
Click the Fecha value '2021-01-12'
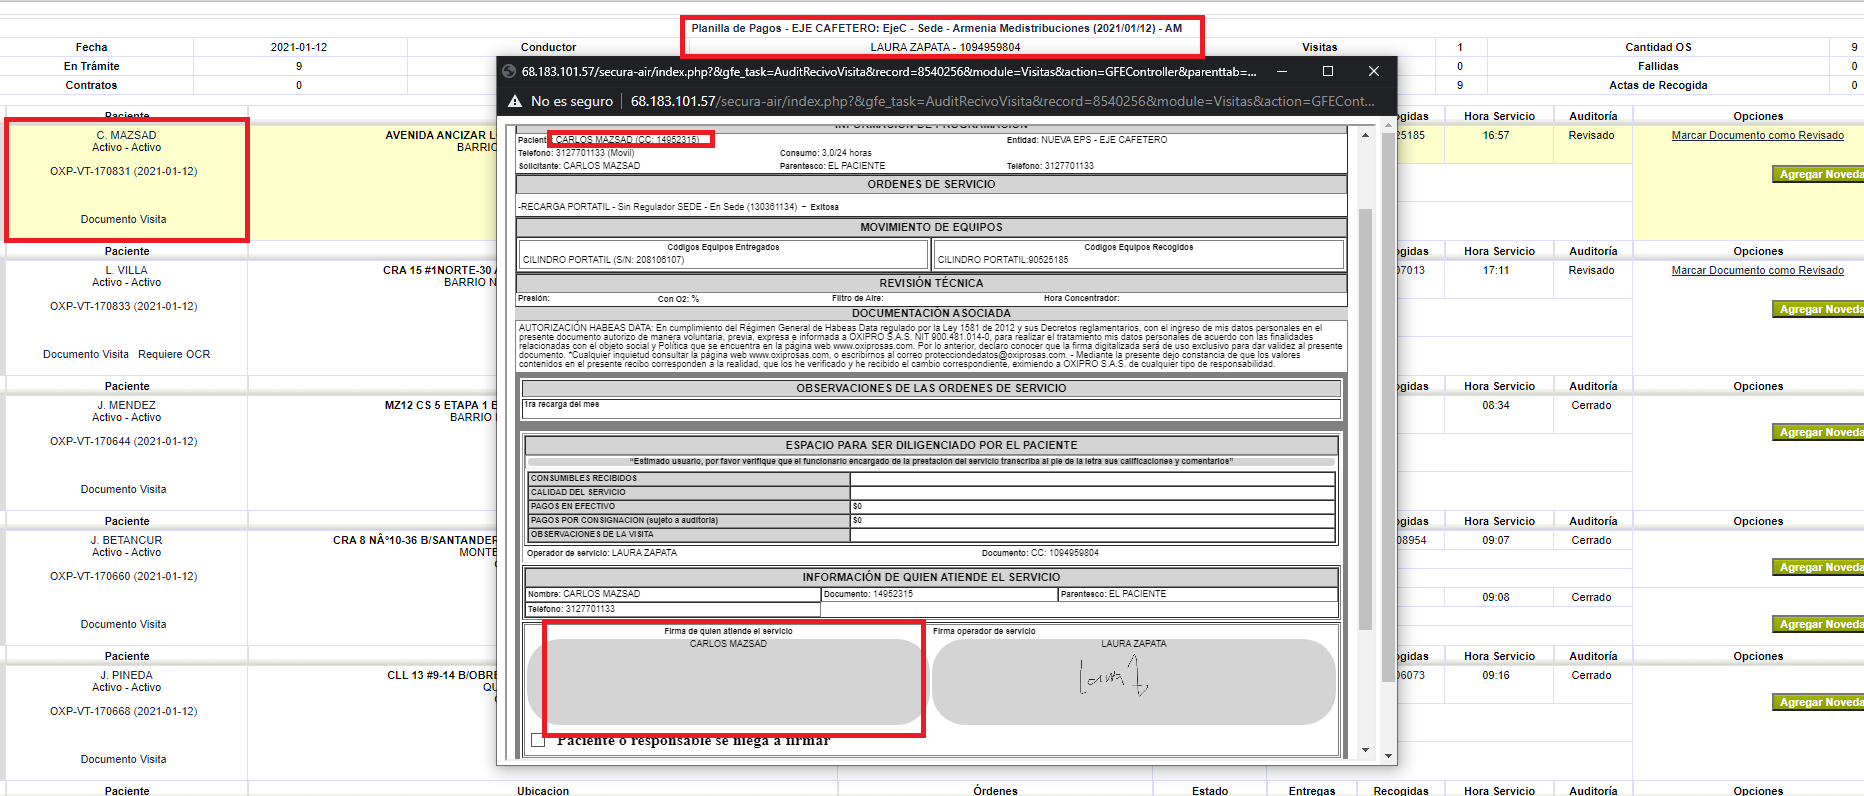coord(299,47)
